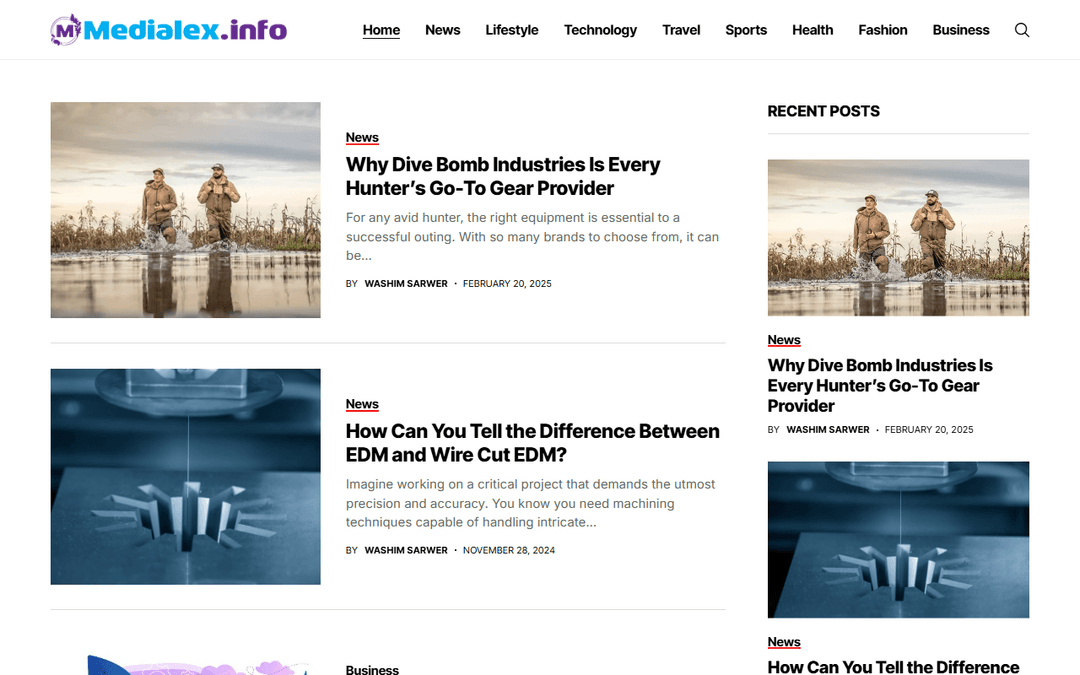Open the Business menu item

point(961,30)
